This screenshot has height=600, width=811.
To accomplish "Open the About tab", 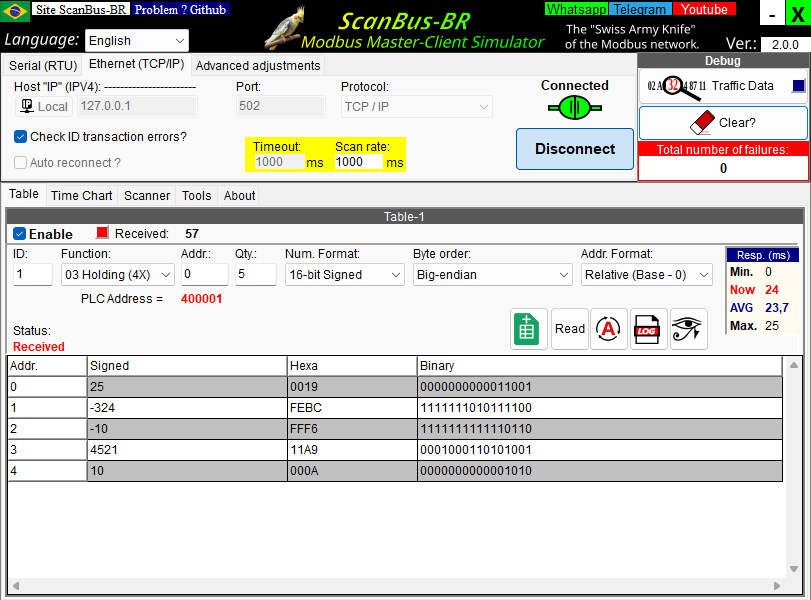I will pyautogui.click(x=239, y=196).
